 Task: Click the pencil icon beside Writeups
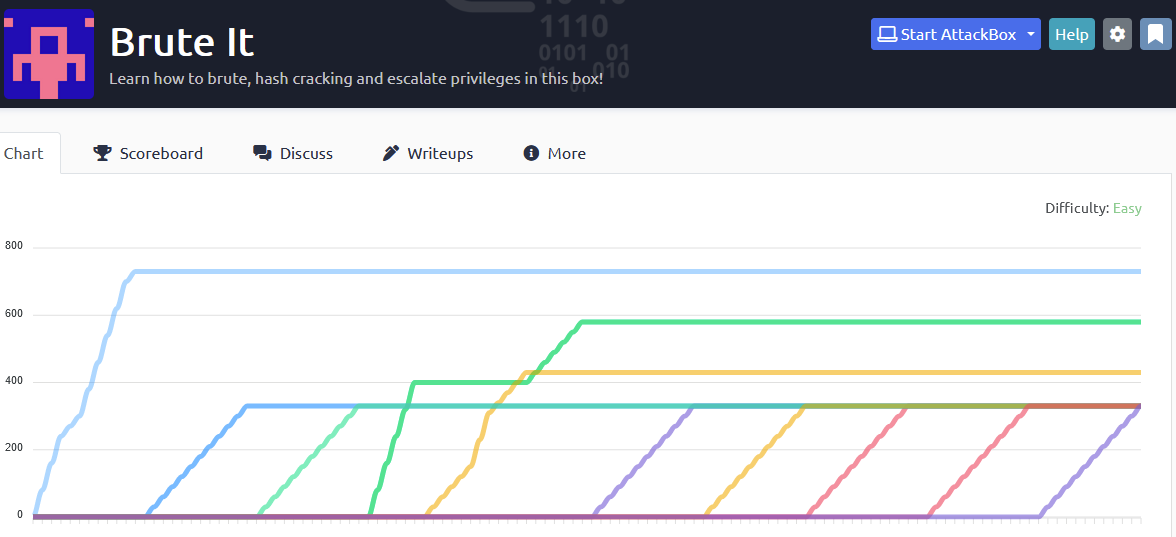pos(391,154)
